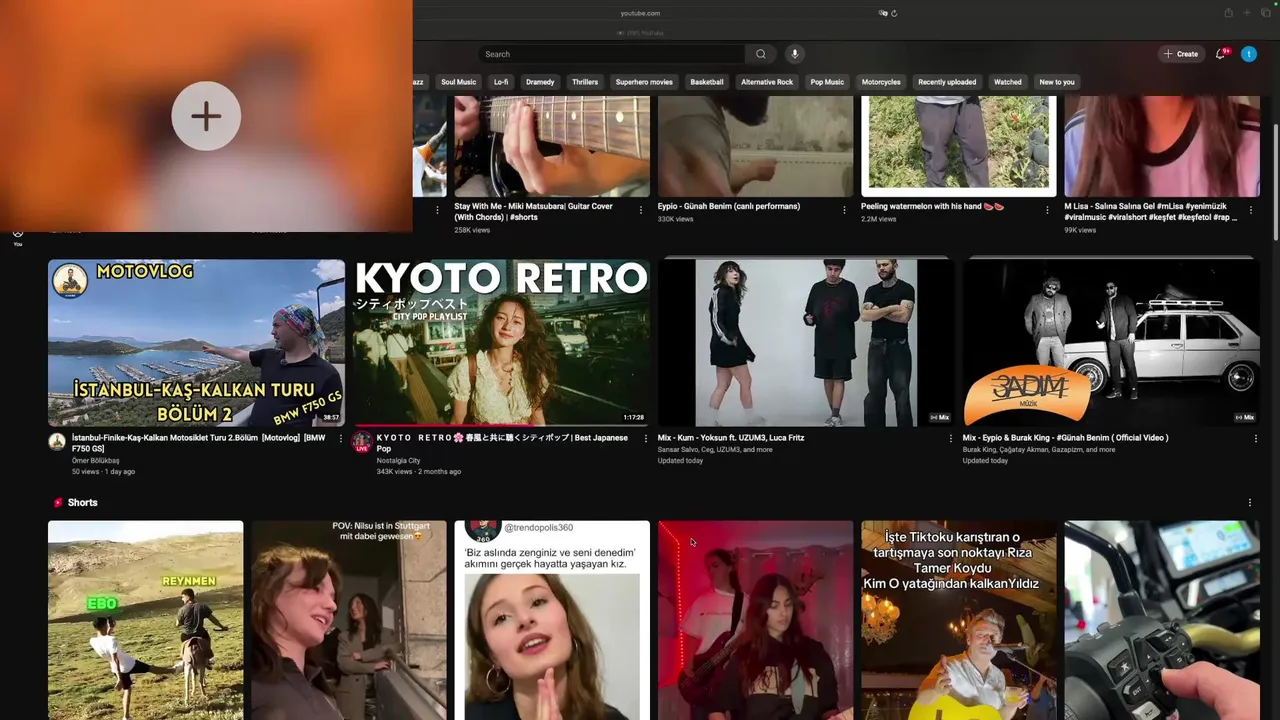This screenshot has width=1280, height=720.
Task: Open the Ömer Bölükbaş channel avatar
Action: click(x=57, y=442)
